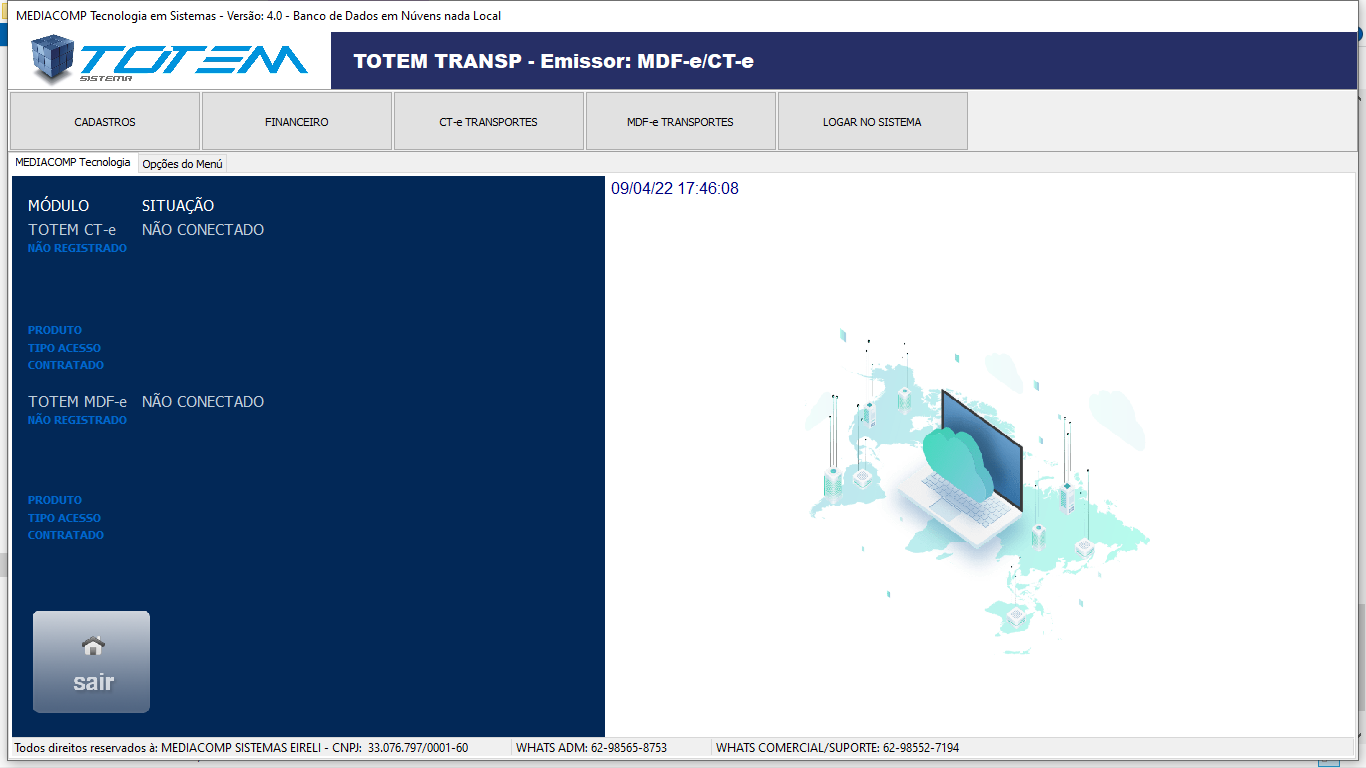
Task: Click the TOTEM Sistema logo
Action: click(169, 60)
